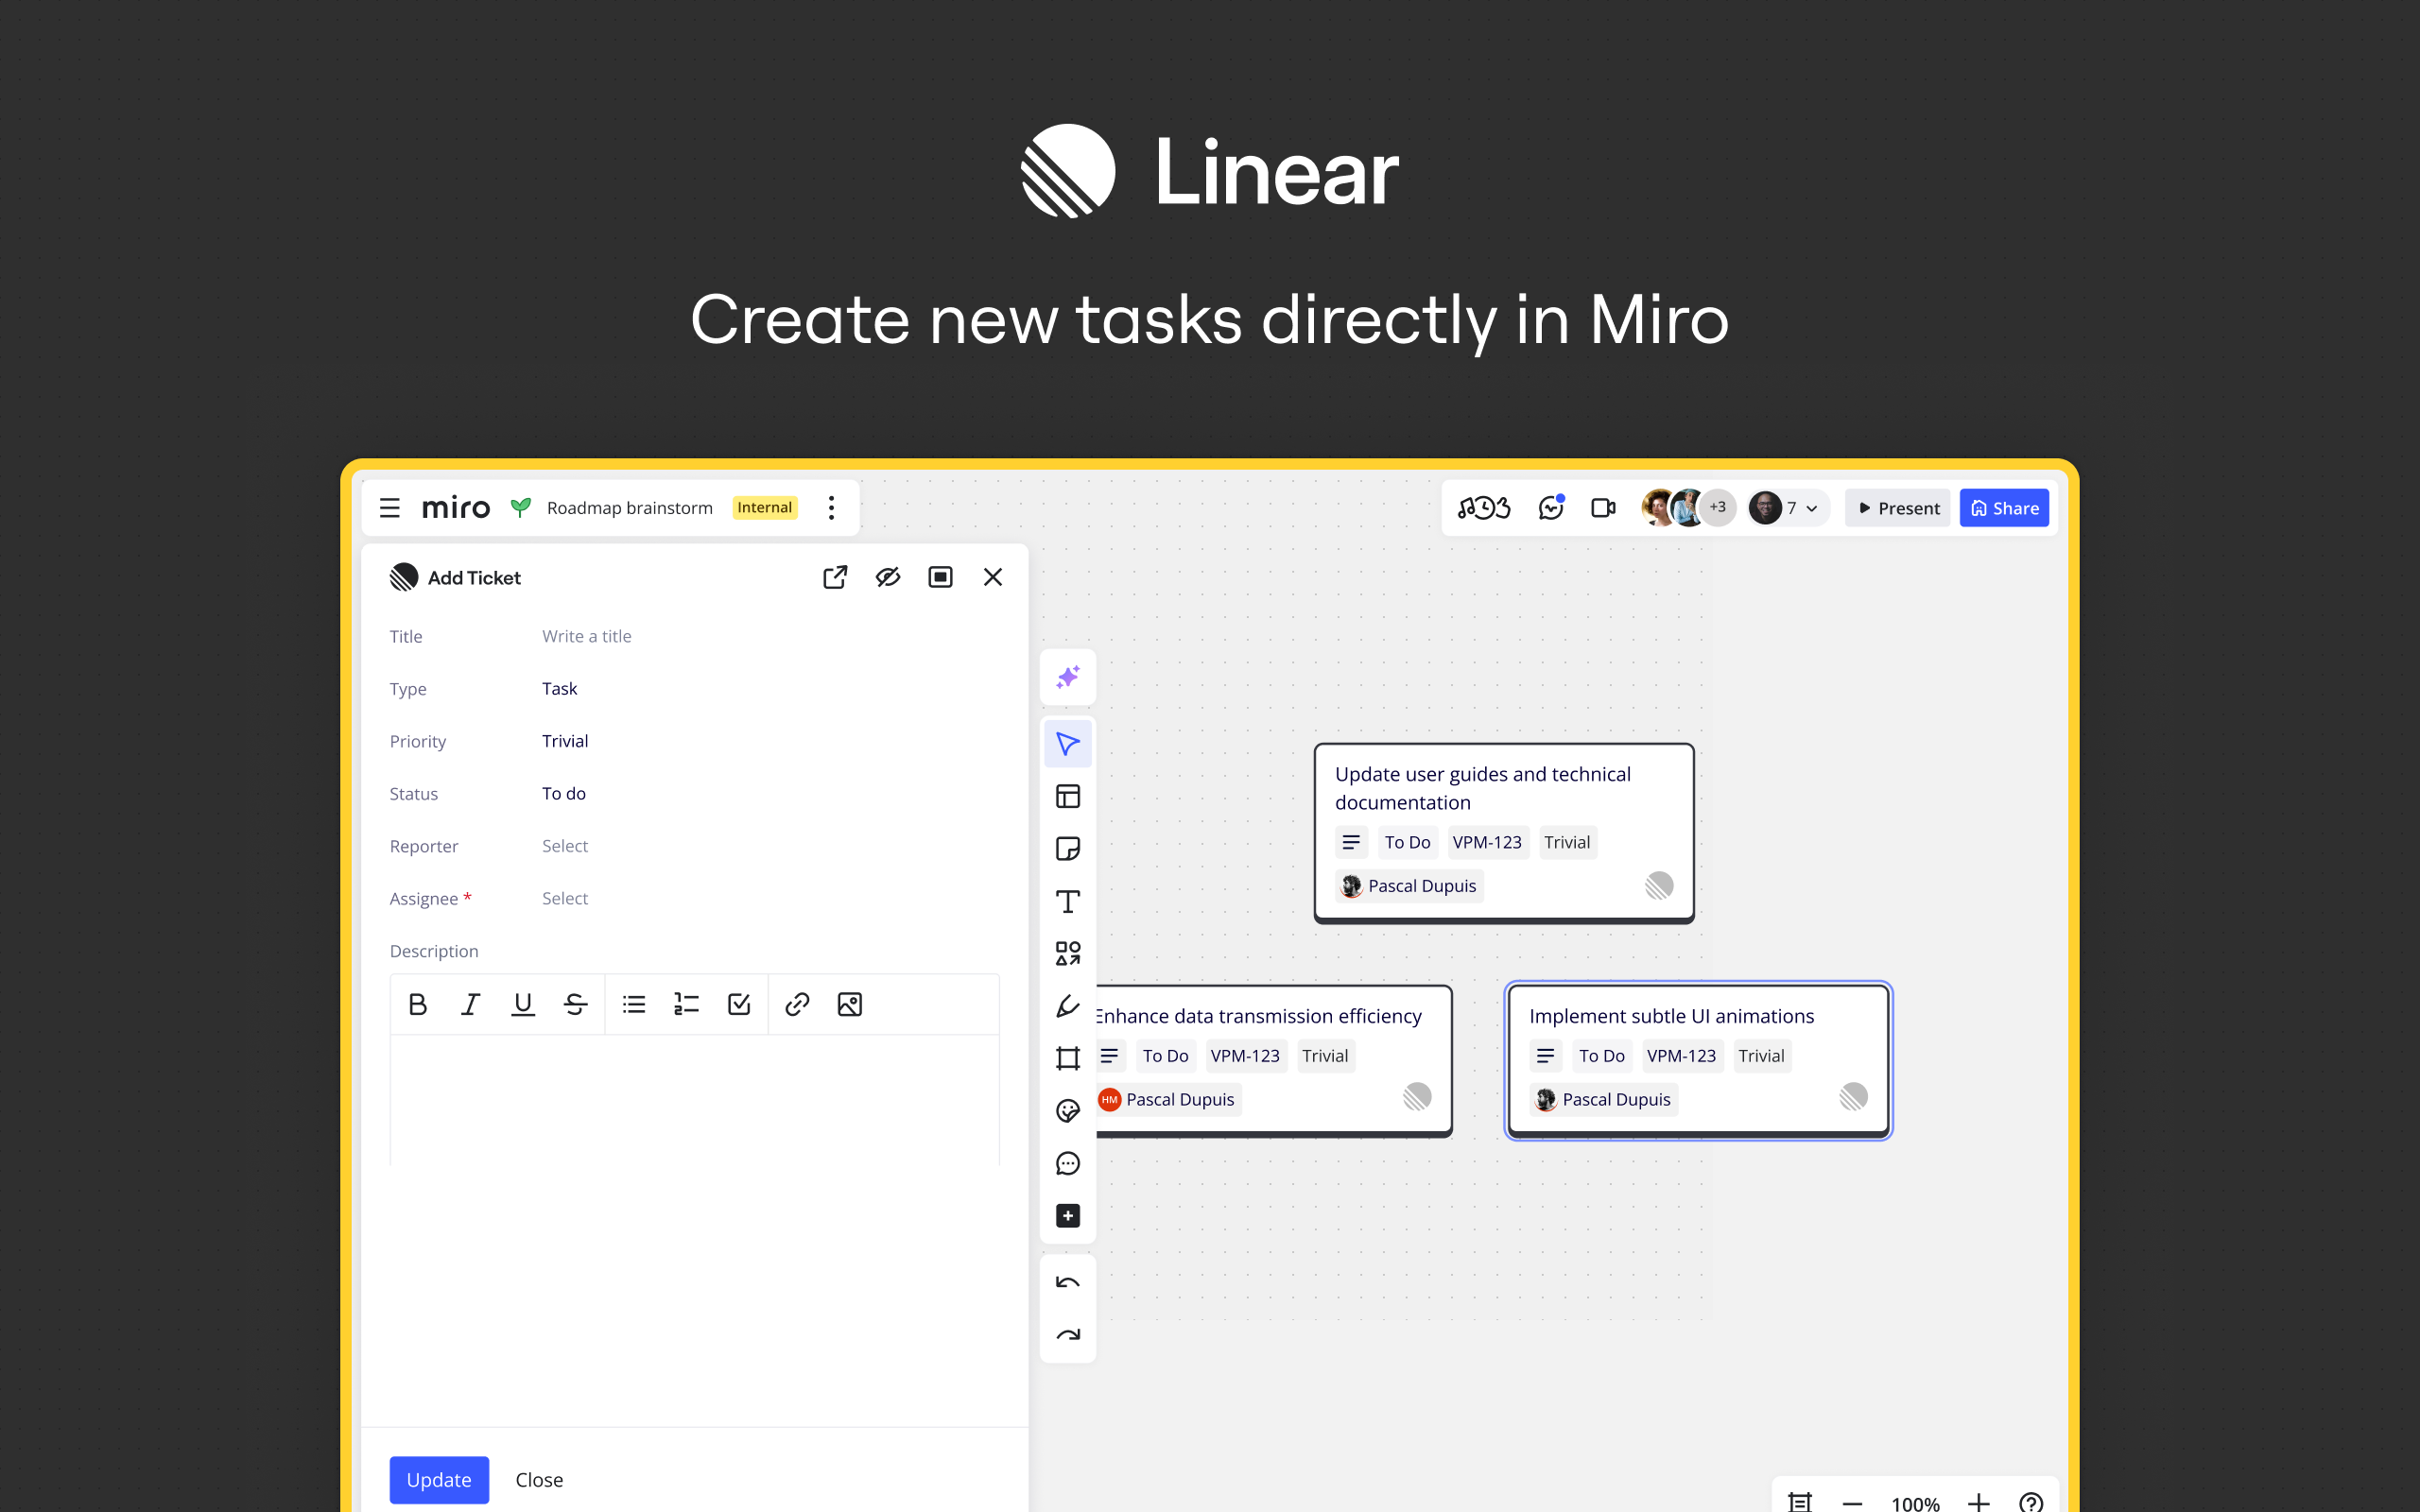Open the Miro hamburger main menu
This screenshot has height=1512, width=2420.
click(x=390, y=508)
